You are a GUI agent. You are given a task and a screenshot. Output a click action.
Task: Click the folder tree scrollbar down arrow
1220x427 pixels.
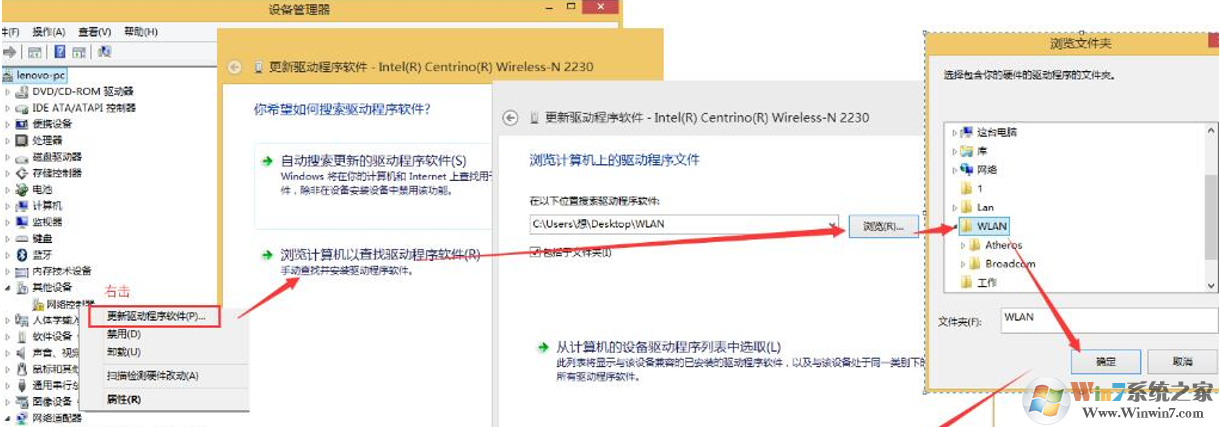point(1212,285)
